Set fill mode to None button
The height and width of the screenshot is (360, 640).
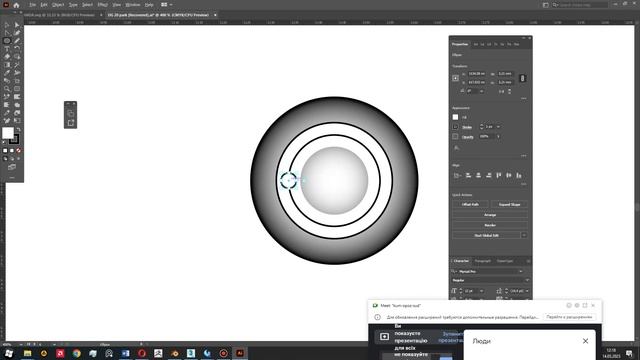(x=18, y=151)
